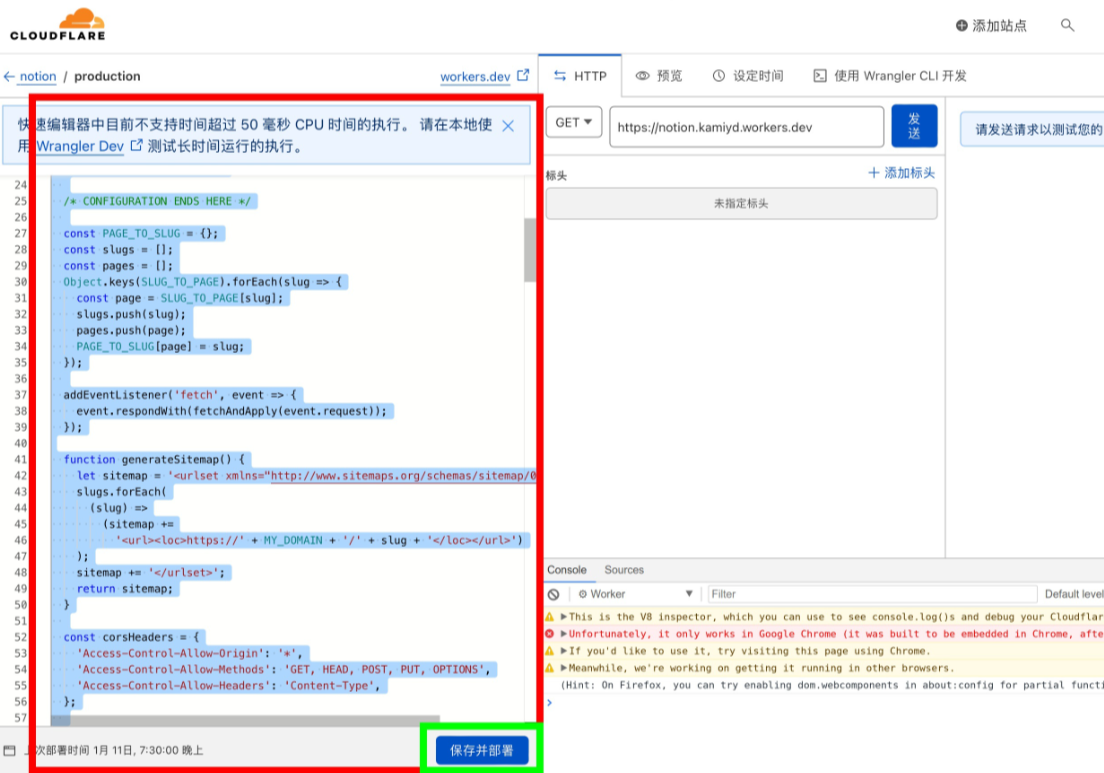Open workers.dev external link icon
The height and width of the screenshot is (773, 1104).
[523, 75]
